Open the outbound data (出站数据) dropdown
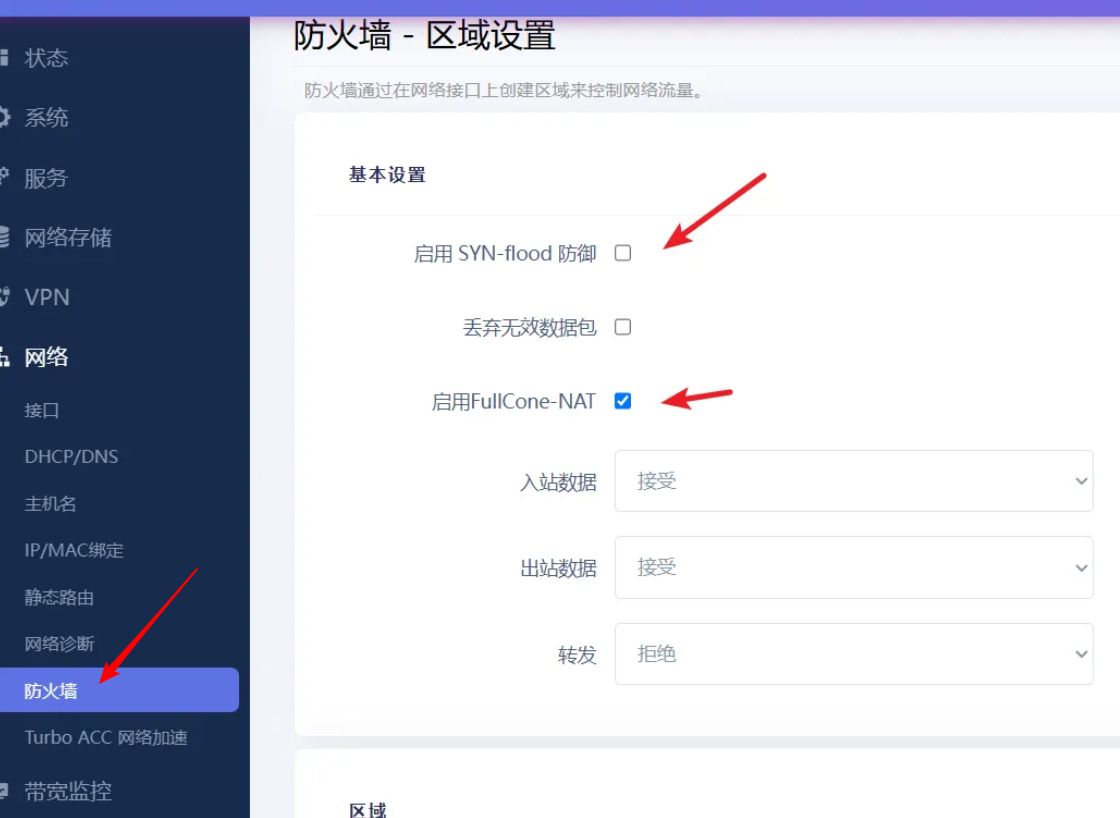The height and width of the screenshot is (818, 1120). click(853, 567)
